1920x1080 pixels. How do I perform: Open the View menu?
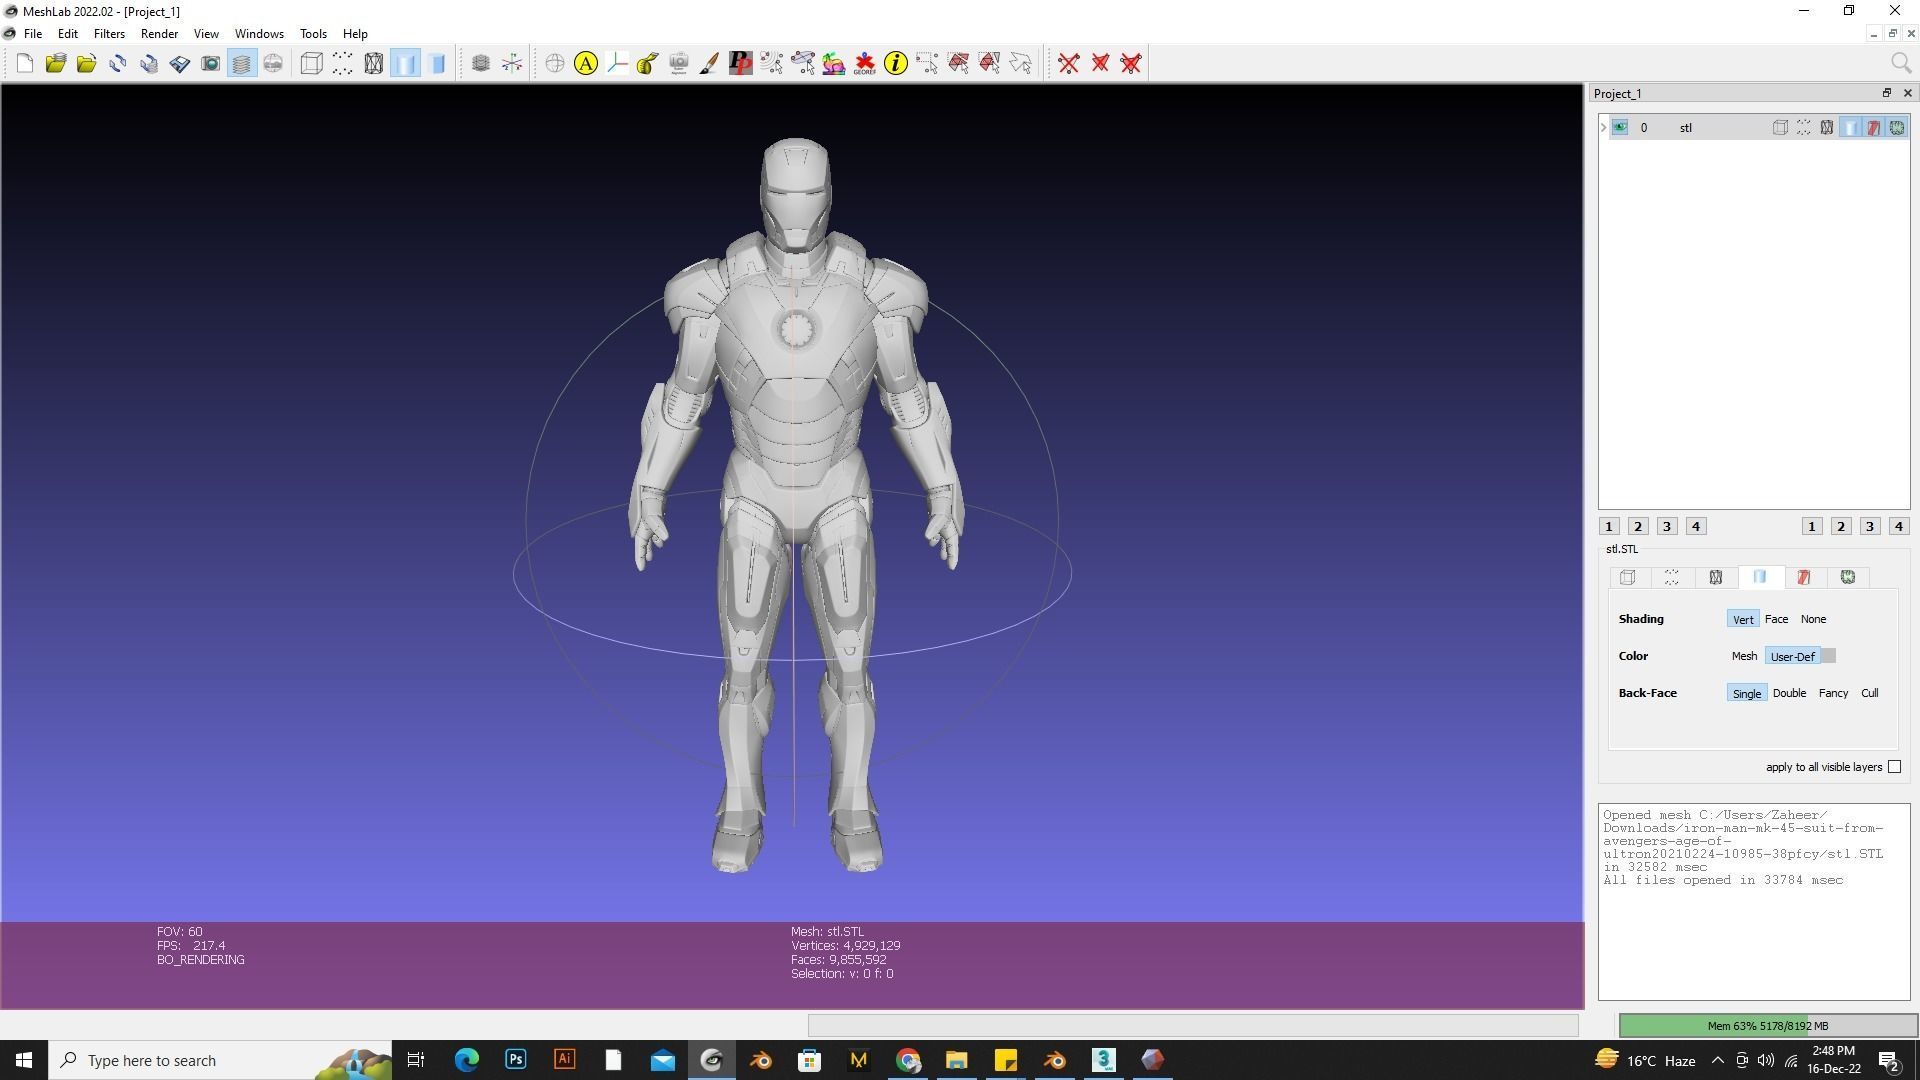pyautogui.click(x=206, y=34)
